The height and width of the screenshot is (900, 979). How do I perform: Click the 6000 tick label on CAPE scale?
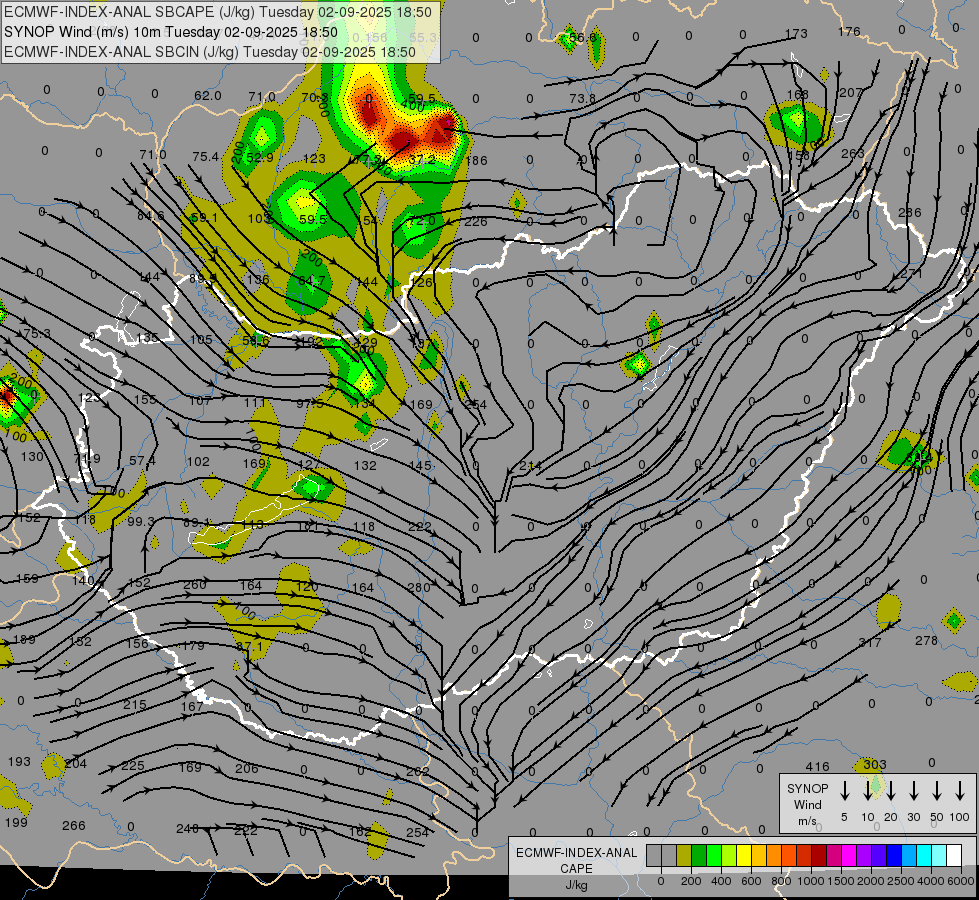[961, 881]
